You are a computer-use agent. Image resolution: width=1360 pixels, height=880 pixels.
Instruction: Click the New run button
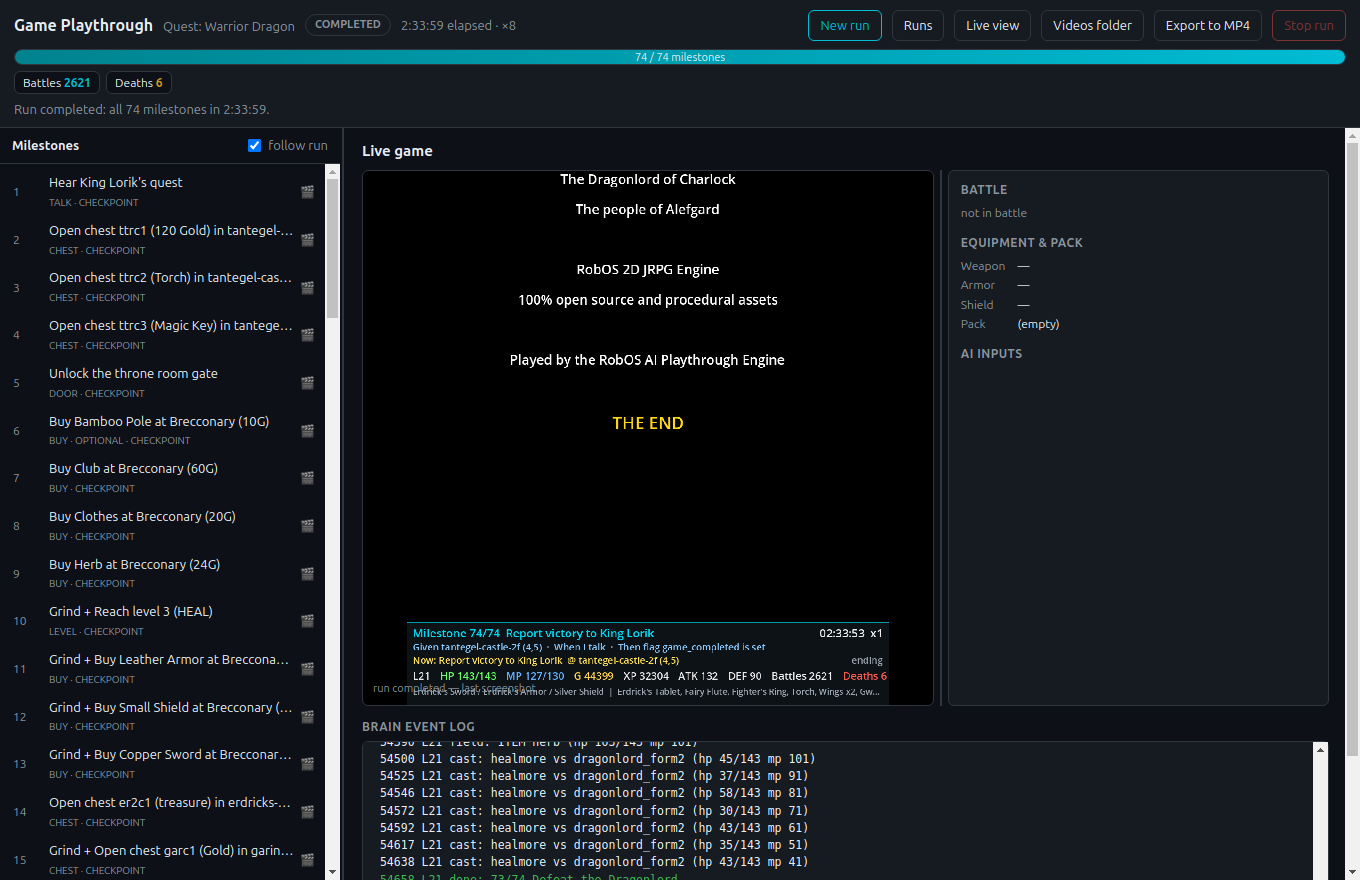(845, 25)
